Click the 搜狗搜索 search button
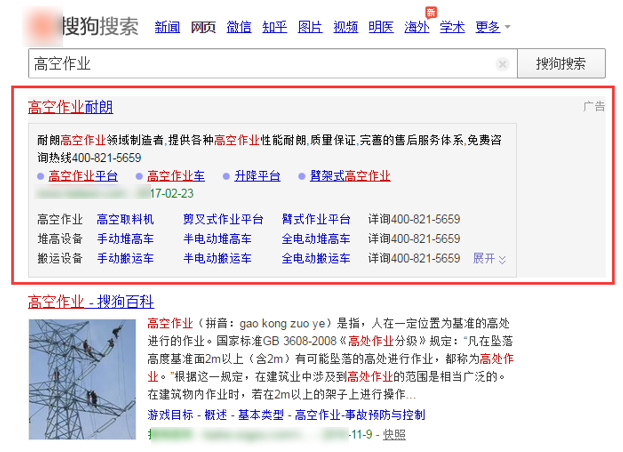 (x=561, y=64)
